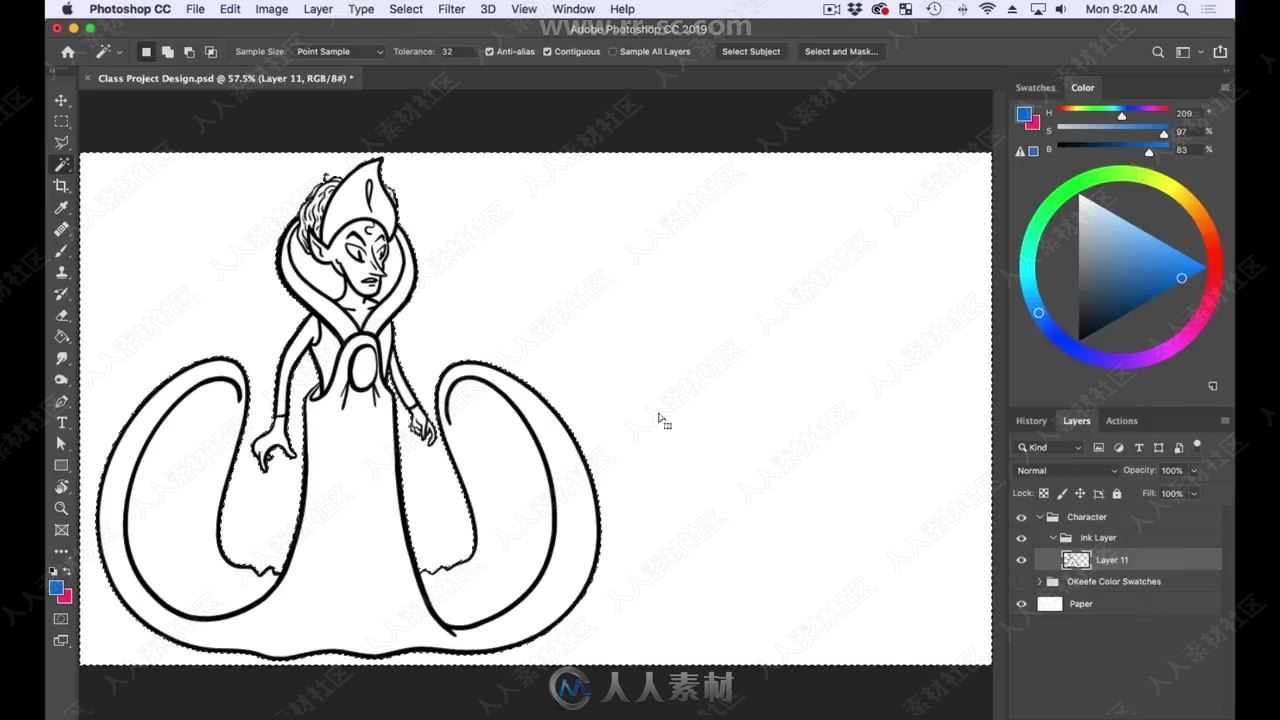Hide Layer 11 visibility
This screenshot has width=1280, height=720.
click(x=1021, y=560)
